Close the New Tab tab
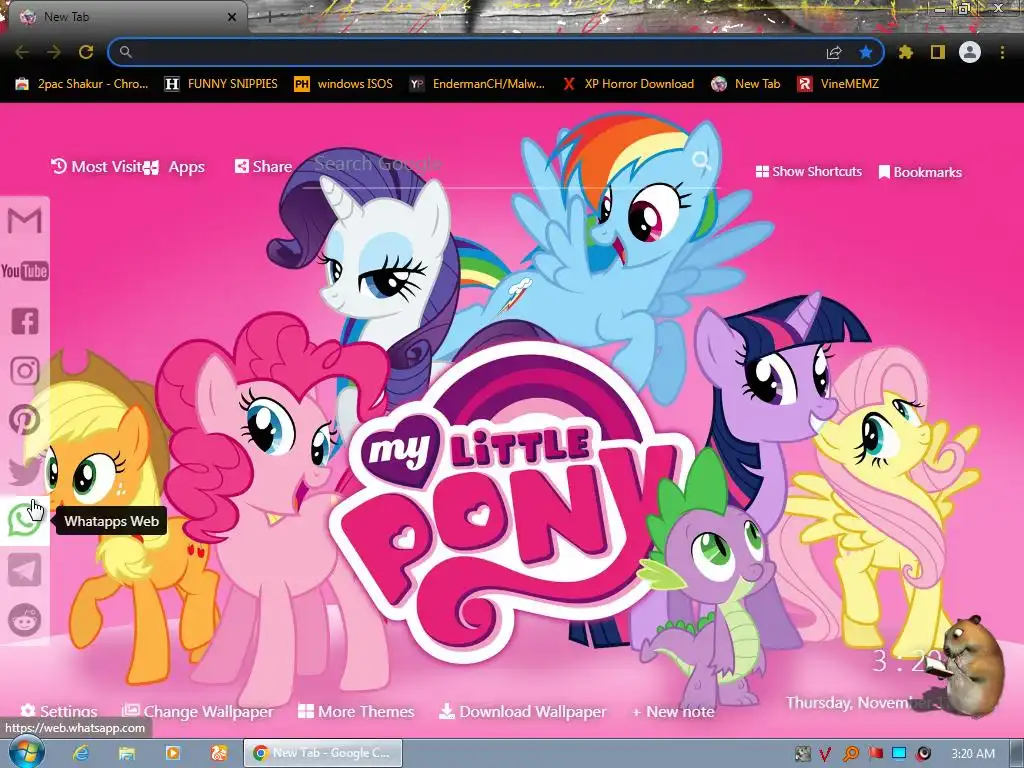This screenshot has height=768, width=1024. click(232, 17)
